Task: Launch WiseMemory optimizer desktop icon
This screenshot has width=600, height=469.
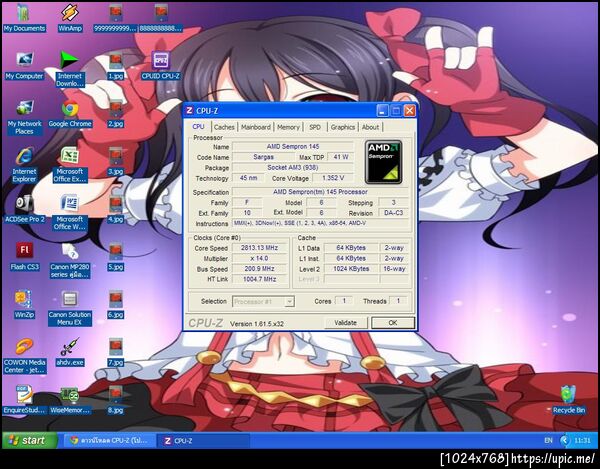Action: (x=70, y=400)
